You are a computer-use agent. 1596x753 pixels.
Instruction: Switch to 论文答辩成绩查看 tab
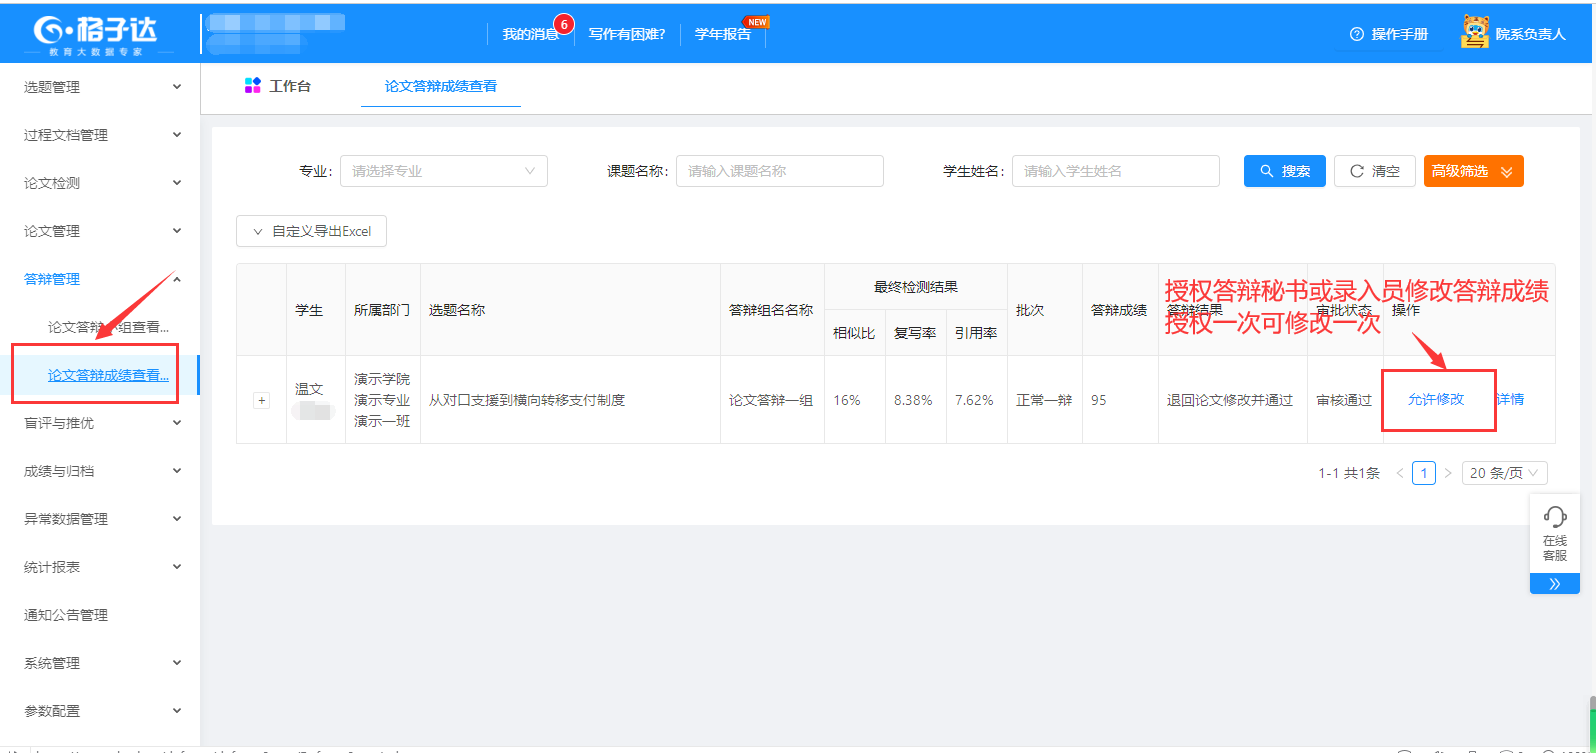click(x=441, y=86)
